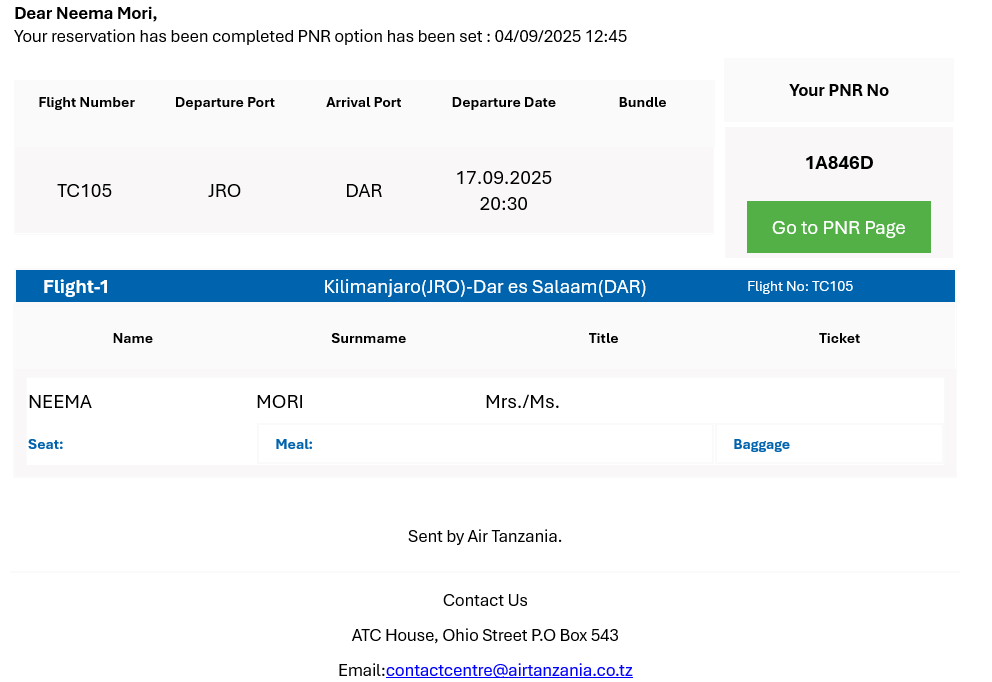Click the Kilimanjaro(JRO)-Dar es Salaam(DAR) route text
Viewport: 992px width, 682px height.
click(x=485, y=287)
